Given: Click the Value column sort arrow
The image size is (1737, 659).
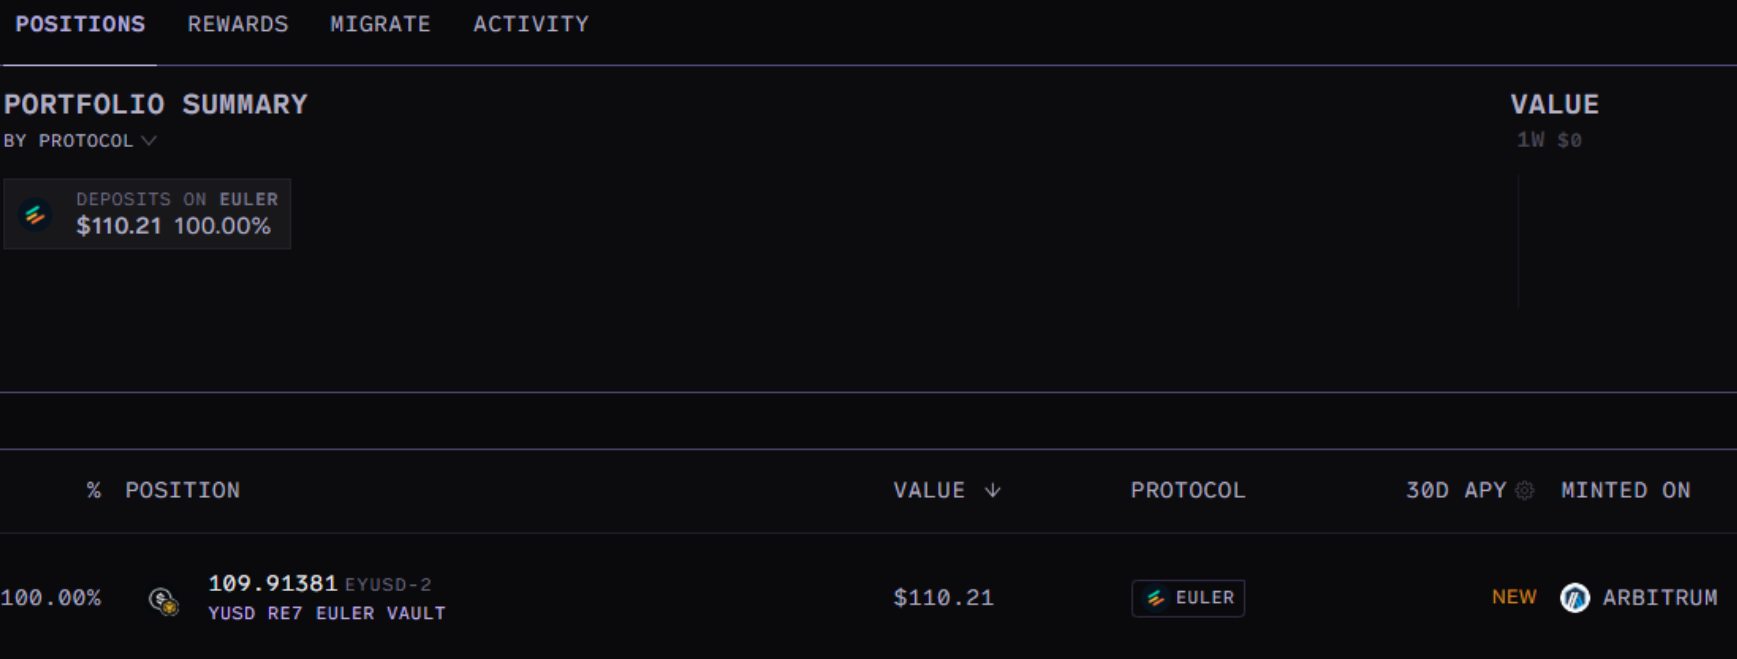Looking at the screenshot, I should pyautogui.click(x=992, y=490).
